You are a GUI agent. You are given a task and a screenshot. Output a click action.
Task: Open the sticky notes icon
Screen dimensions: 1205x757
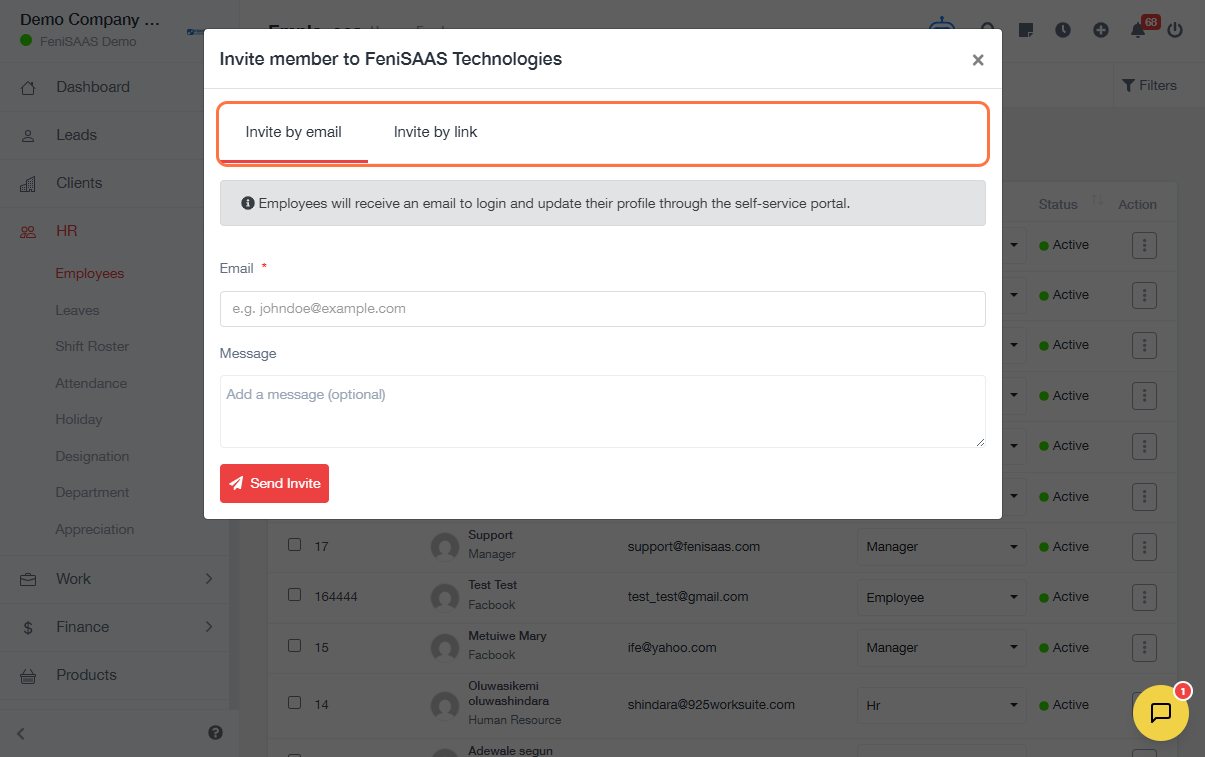(x=1025, y=30)
